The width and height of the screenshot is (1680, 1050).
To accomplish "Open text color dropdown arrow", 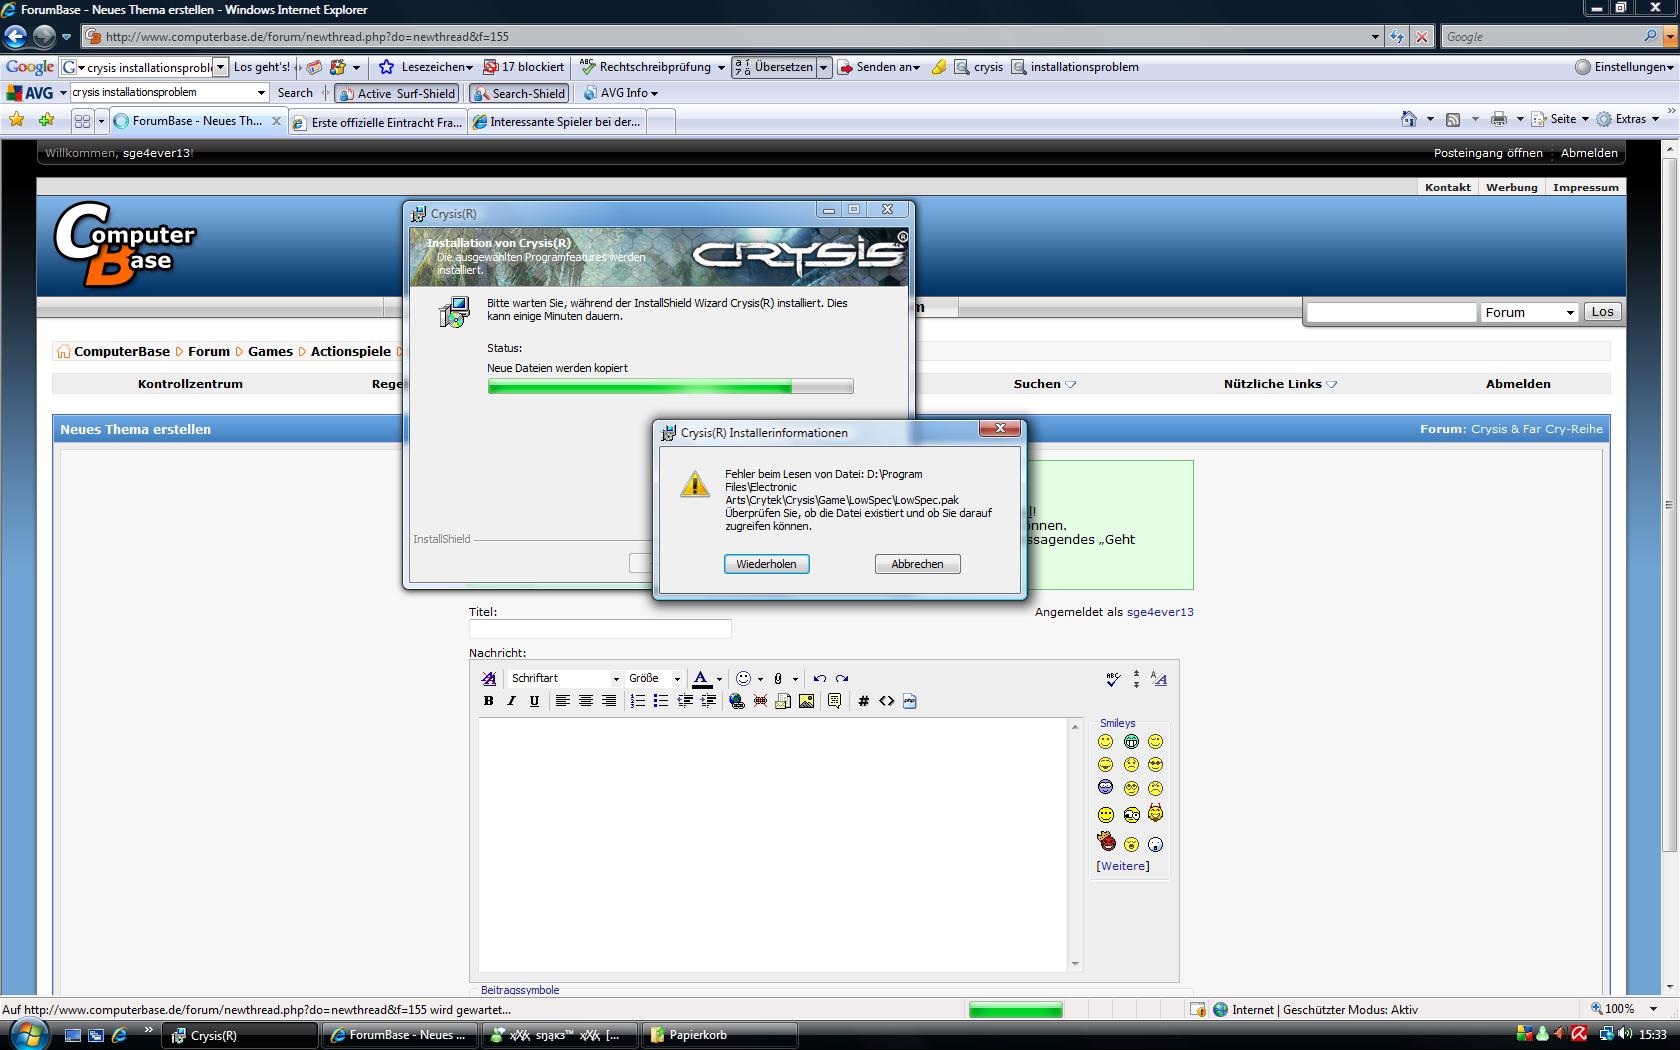I will click(x=719, y=679).
